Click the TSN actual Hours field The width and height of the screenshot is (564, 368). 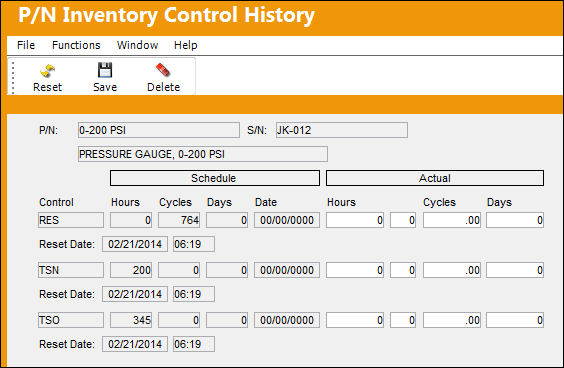355,270
